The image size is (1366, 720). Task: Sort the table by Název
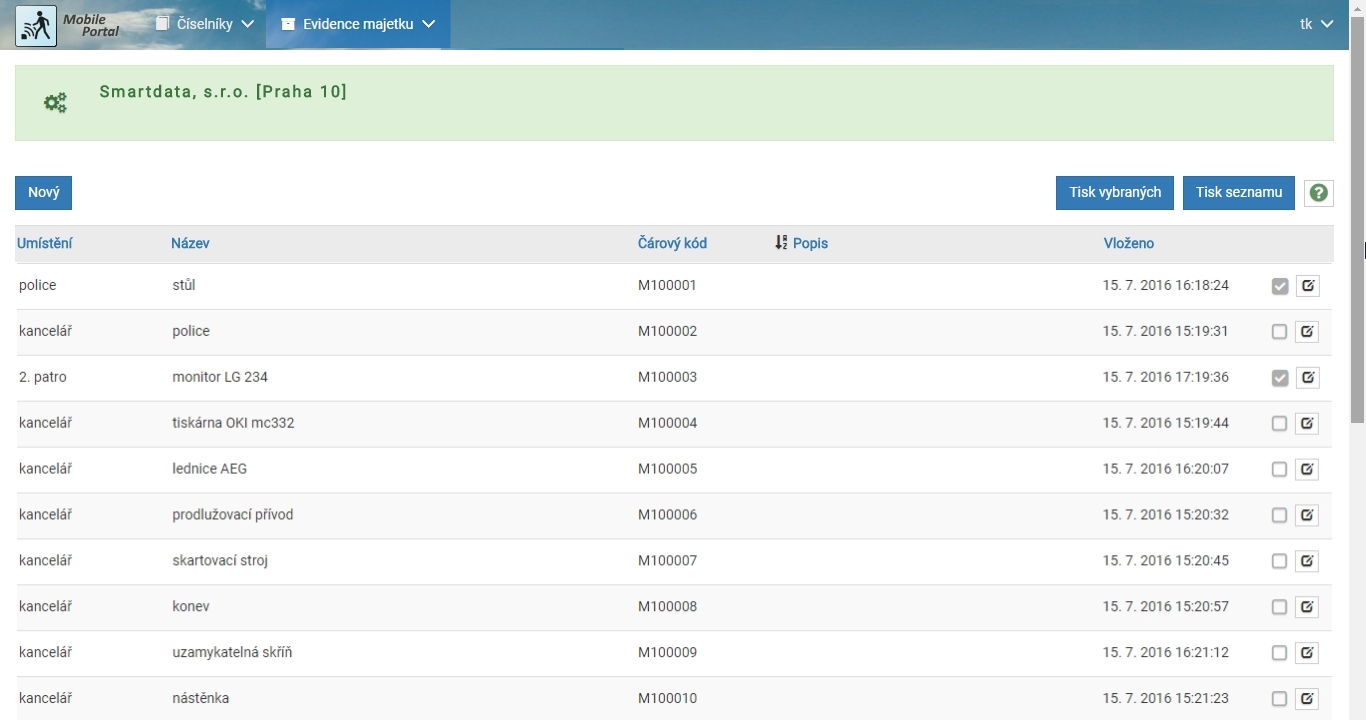190,243
